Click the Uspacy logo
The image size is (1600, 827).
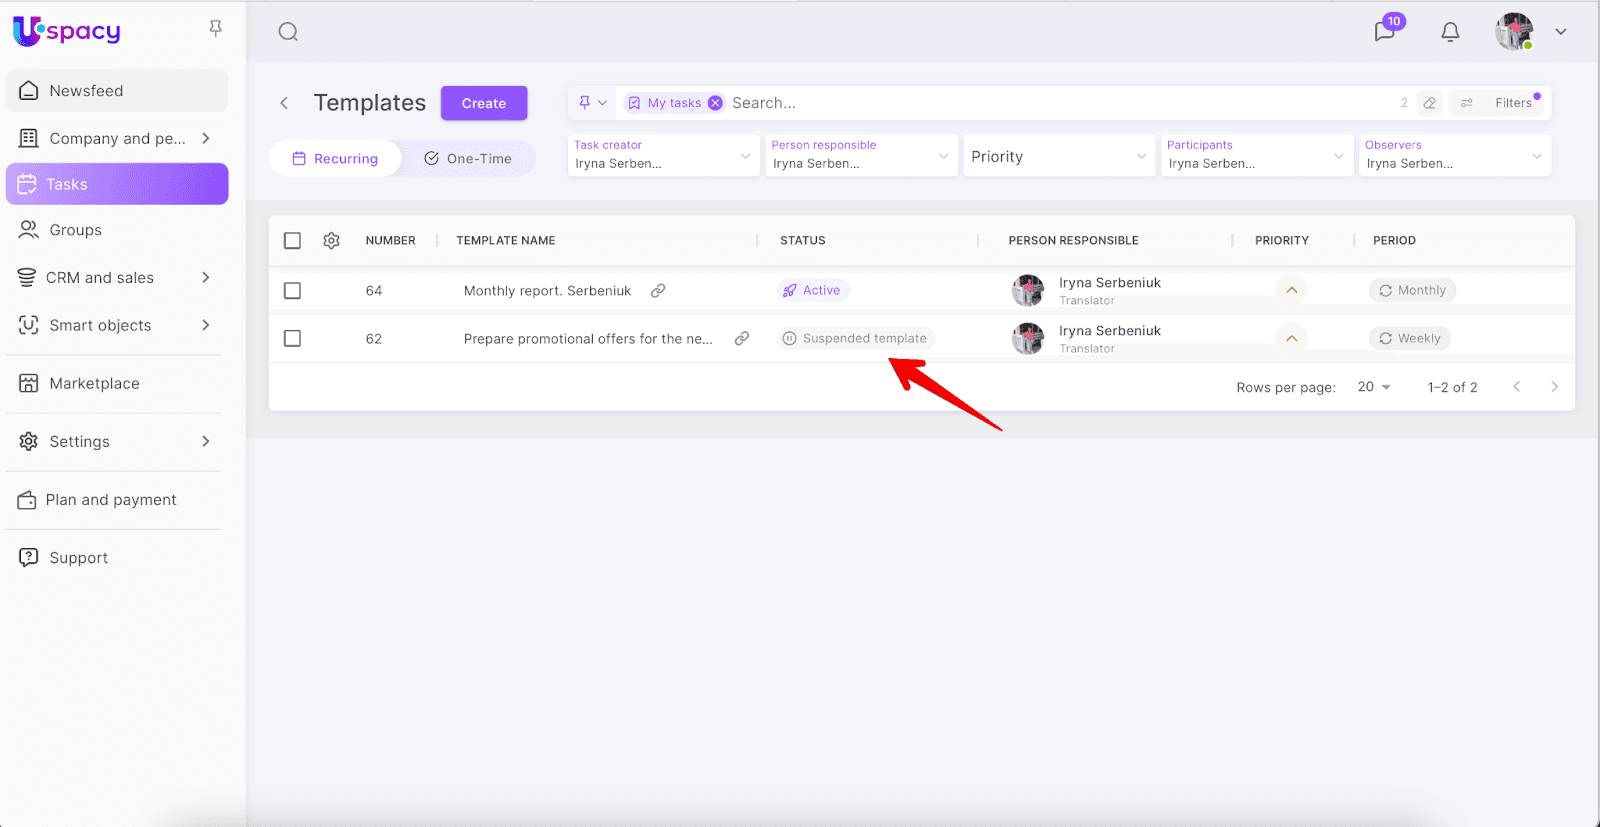tap(67, 31)
